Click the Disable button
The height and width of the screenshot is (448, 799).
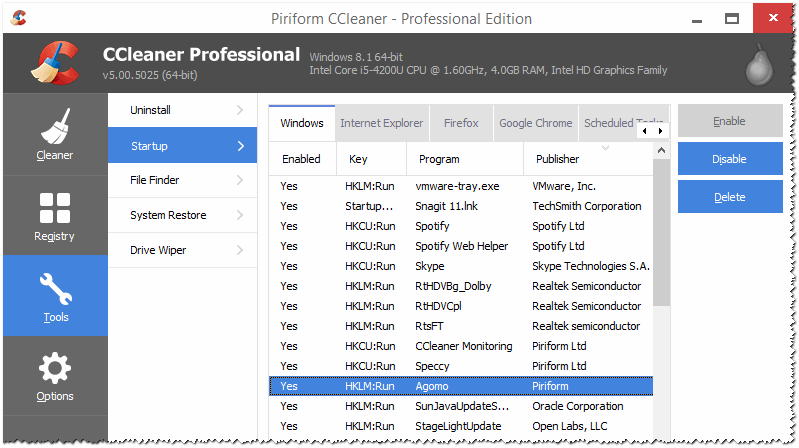tap(729, 159)
